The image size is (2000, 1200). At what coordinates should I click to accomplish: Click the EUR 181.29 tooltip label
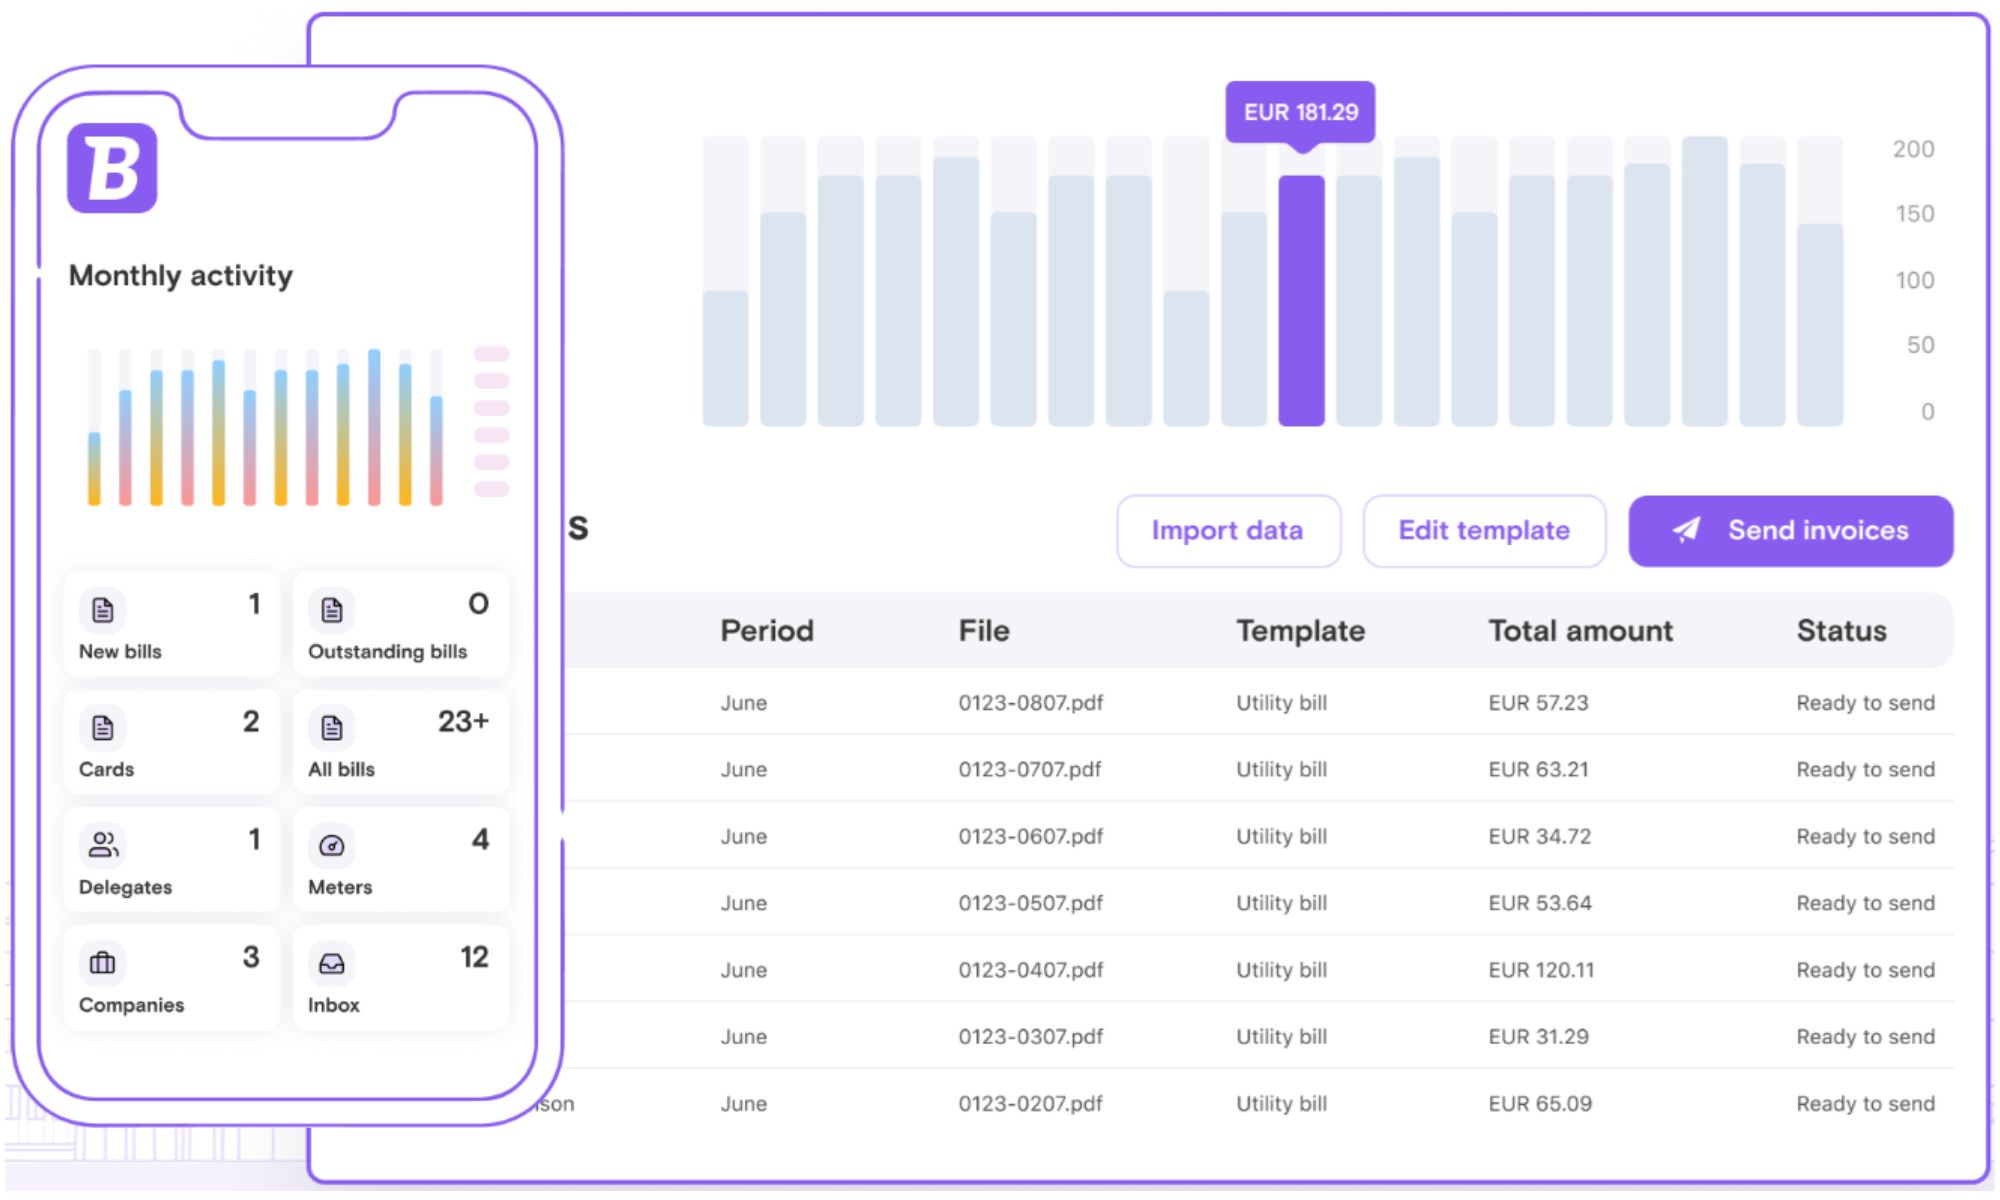click(1300, 112)
